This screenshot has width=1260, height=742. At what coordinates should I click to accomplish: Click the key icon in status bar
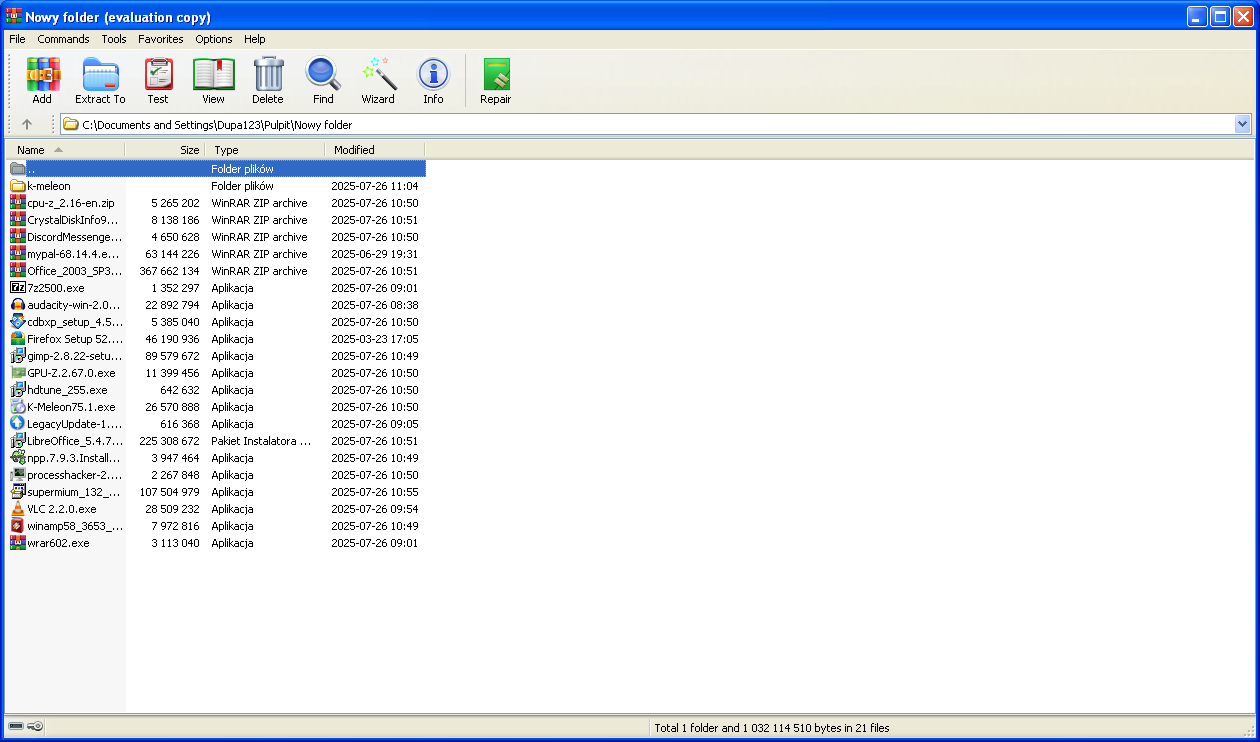[x=36, y=727]
